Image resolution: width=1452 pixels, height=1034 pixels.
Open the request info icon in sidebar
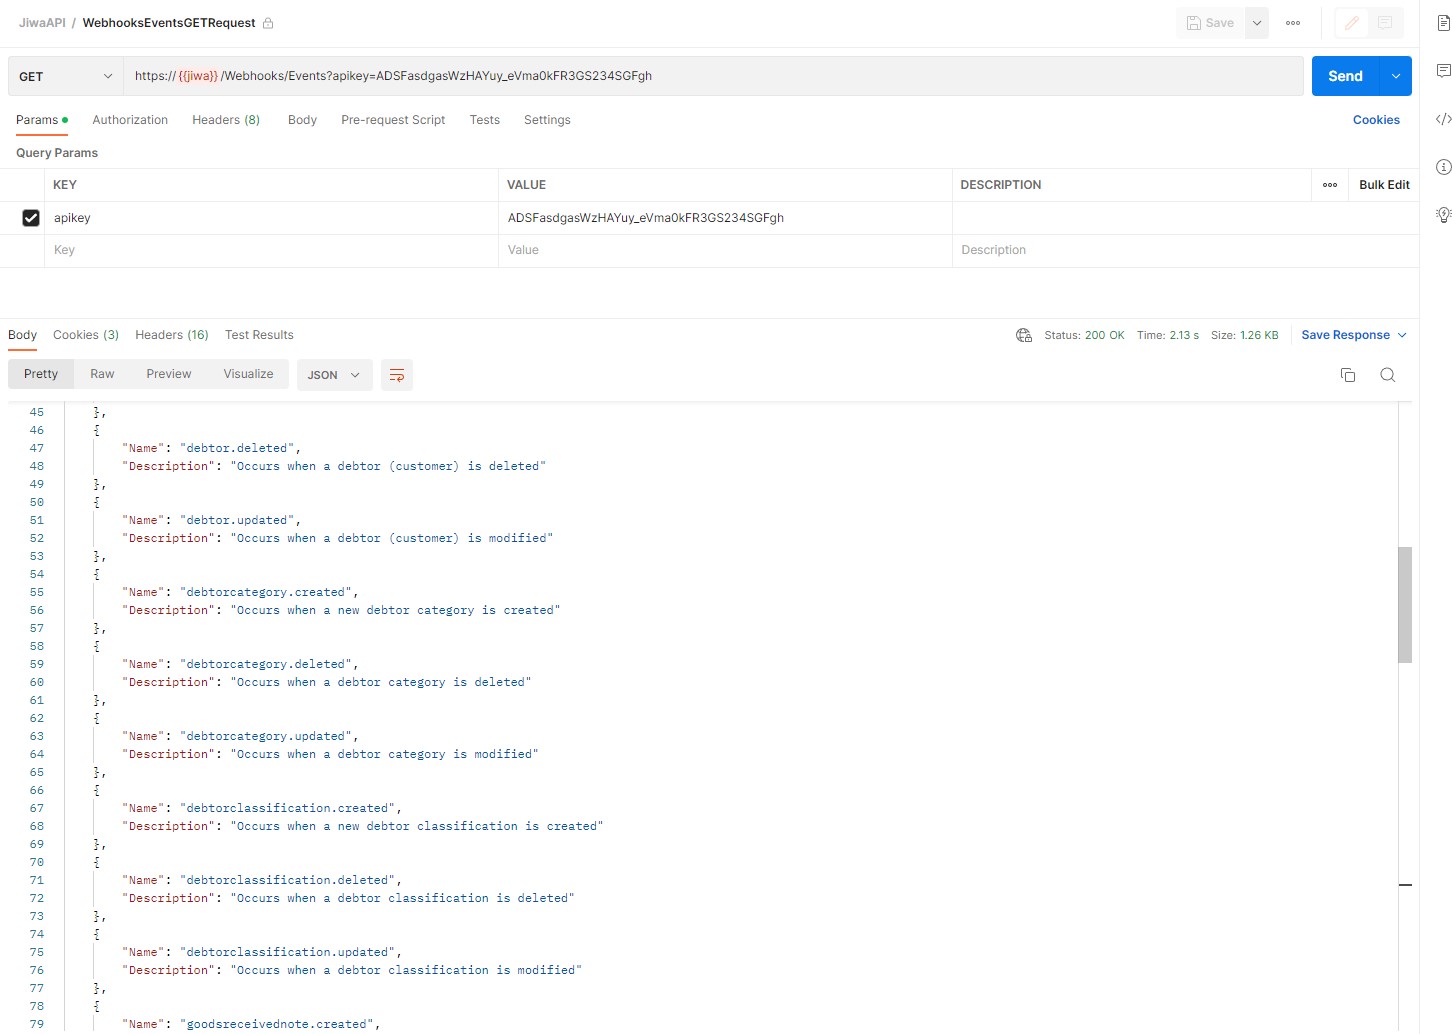pyautogui.click(x=1443, y=167)
